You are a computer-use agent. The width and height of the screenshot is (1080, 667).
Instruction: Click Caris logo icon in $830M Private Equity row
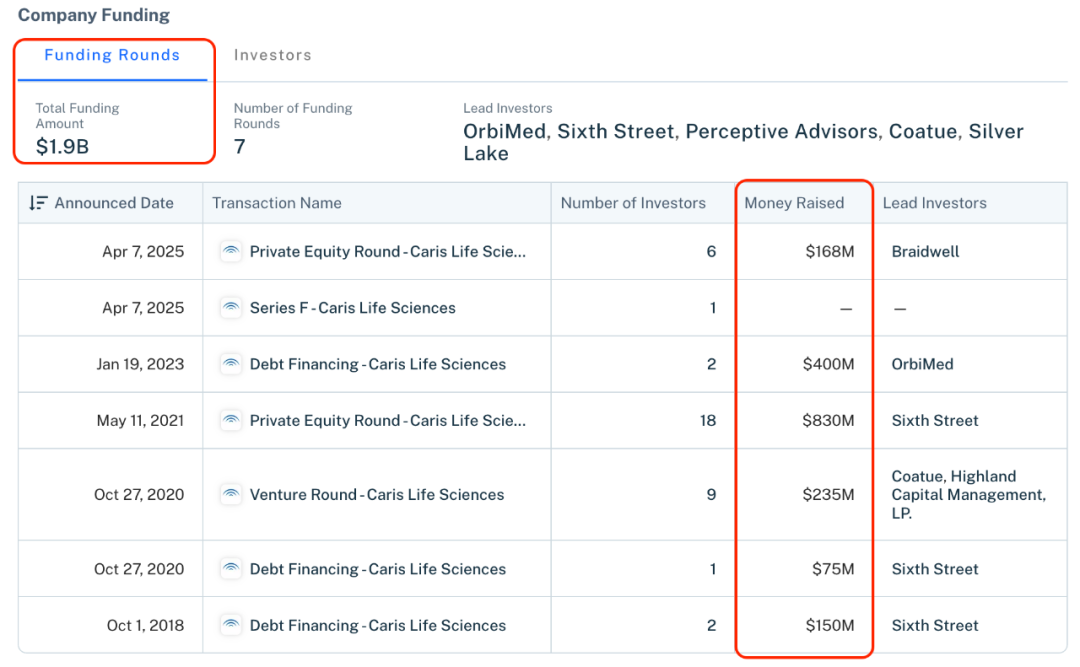coord(231,421)
